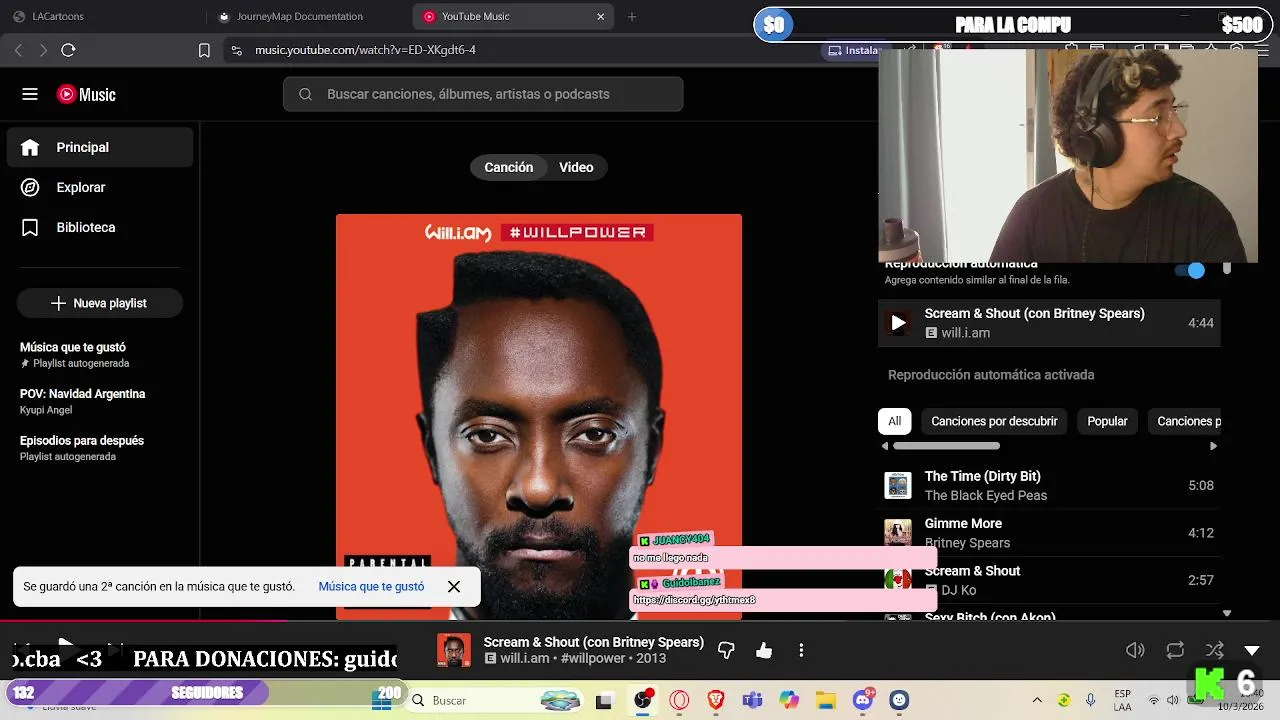Select the Popular filter chip

point(1107,421)
